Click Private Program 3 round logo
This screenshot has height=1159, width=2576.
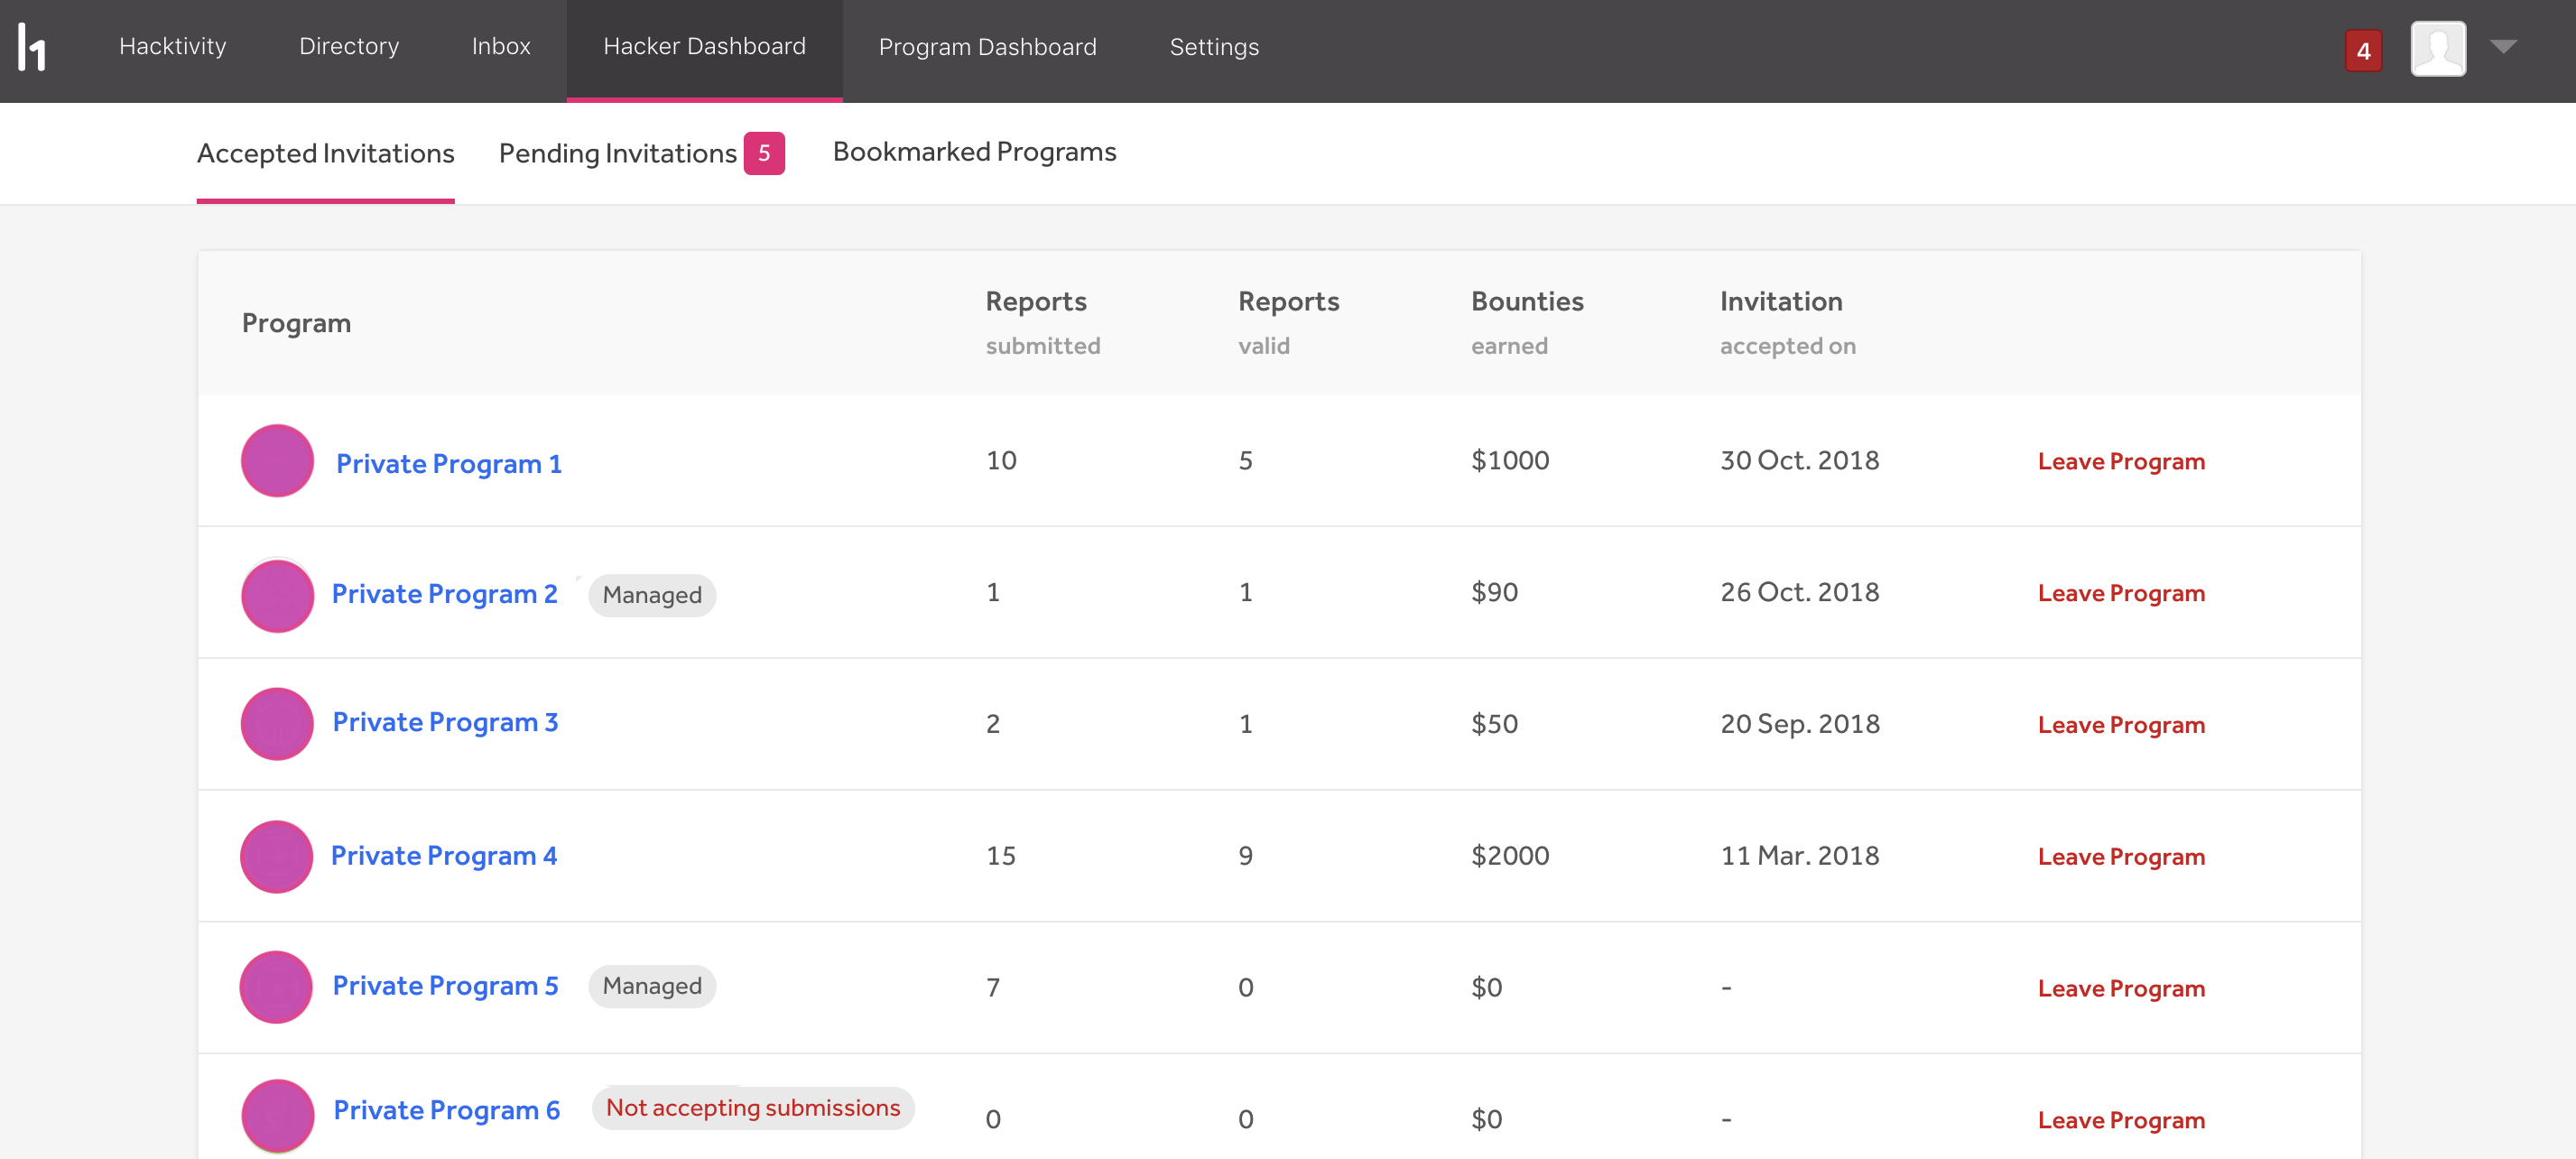click(277, 724)
